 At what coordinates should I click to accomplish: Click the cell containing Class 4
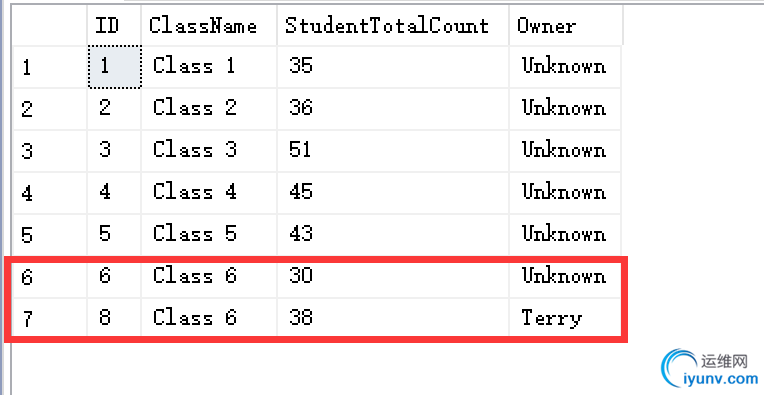[209, 193]
